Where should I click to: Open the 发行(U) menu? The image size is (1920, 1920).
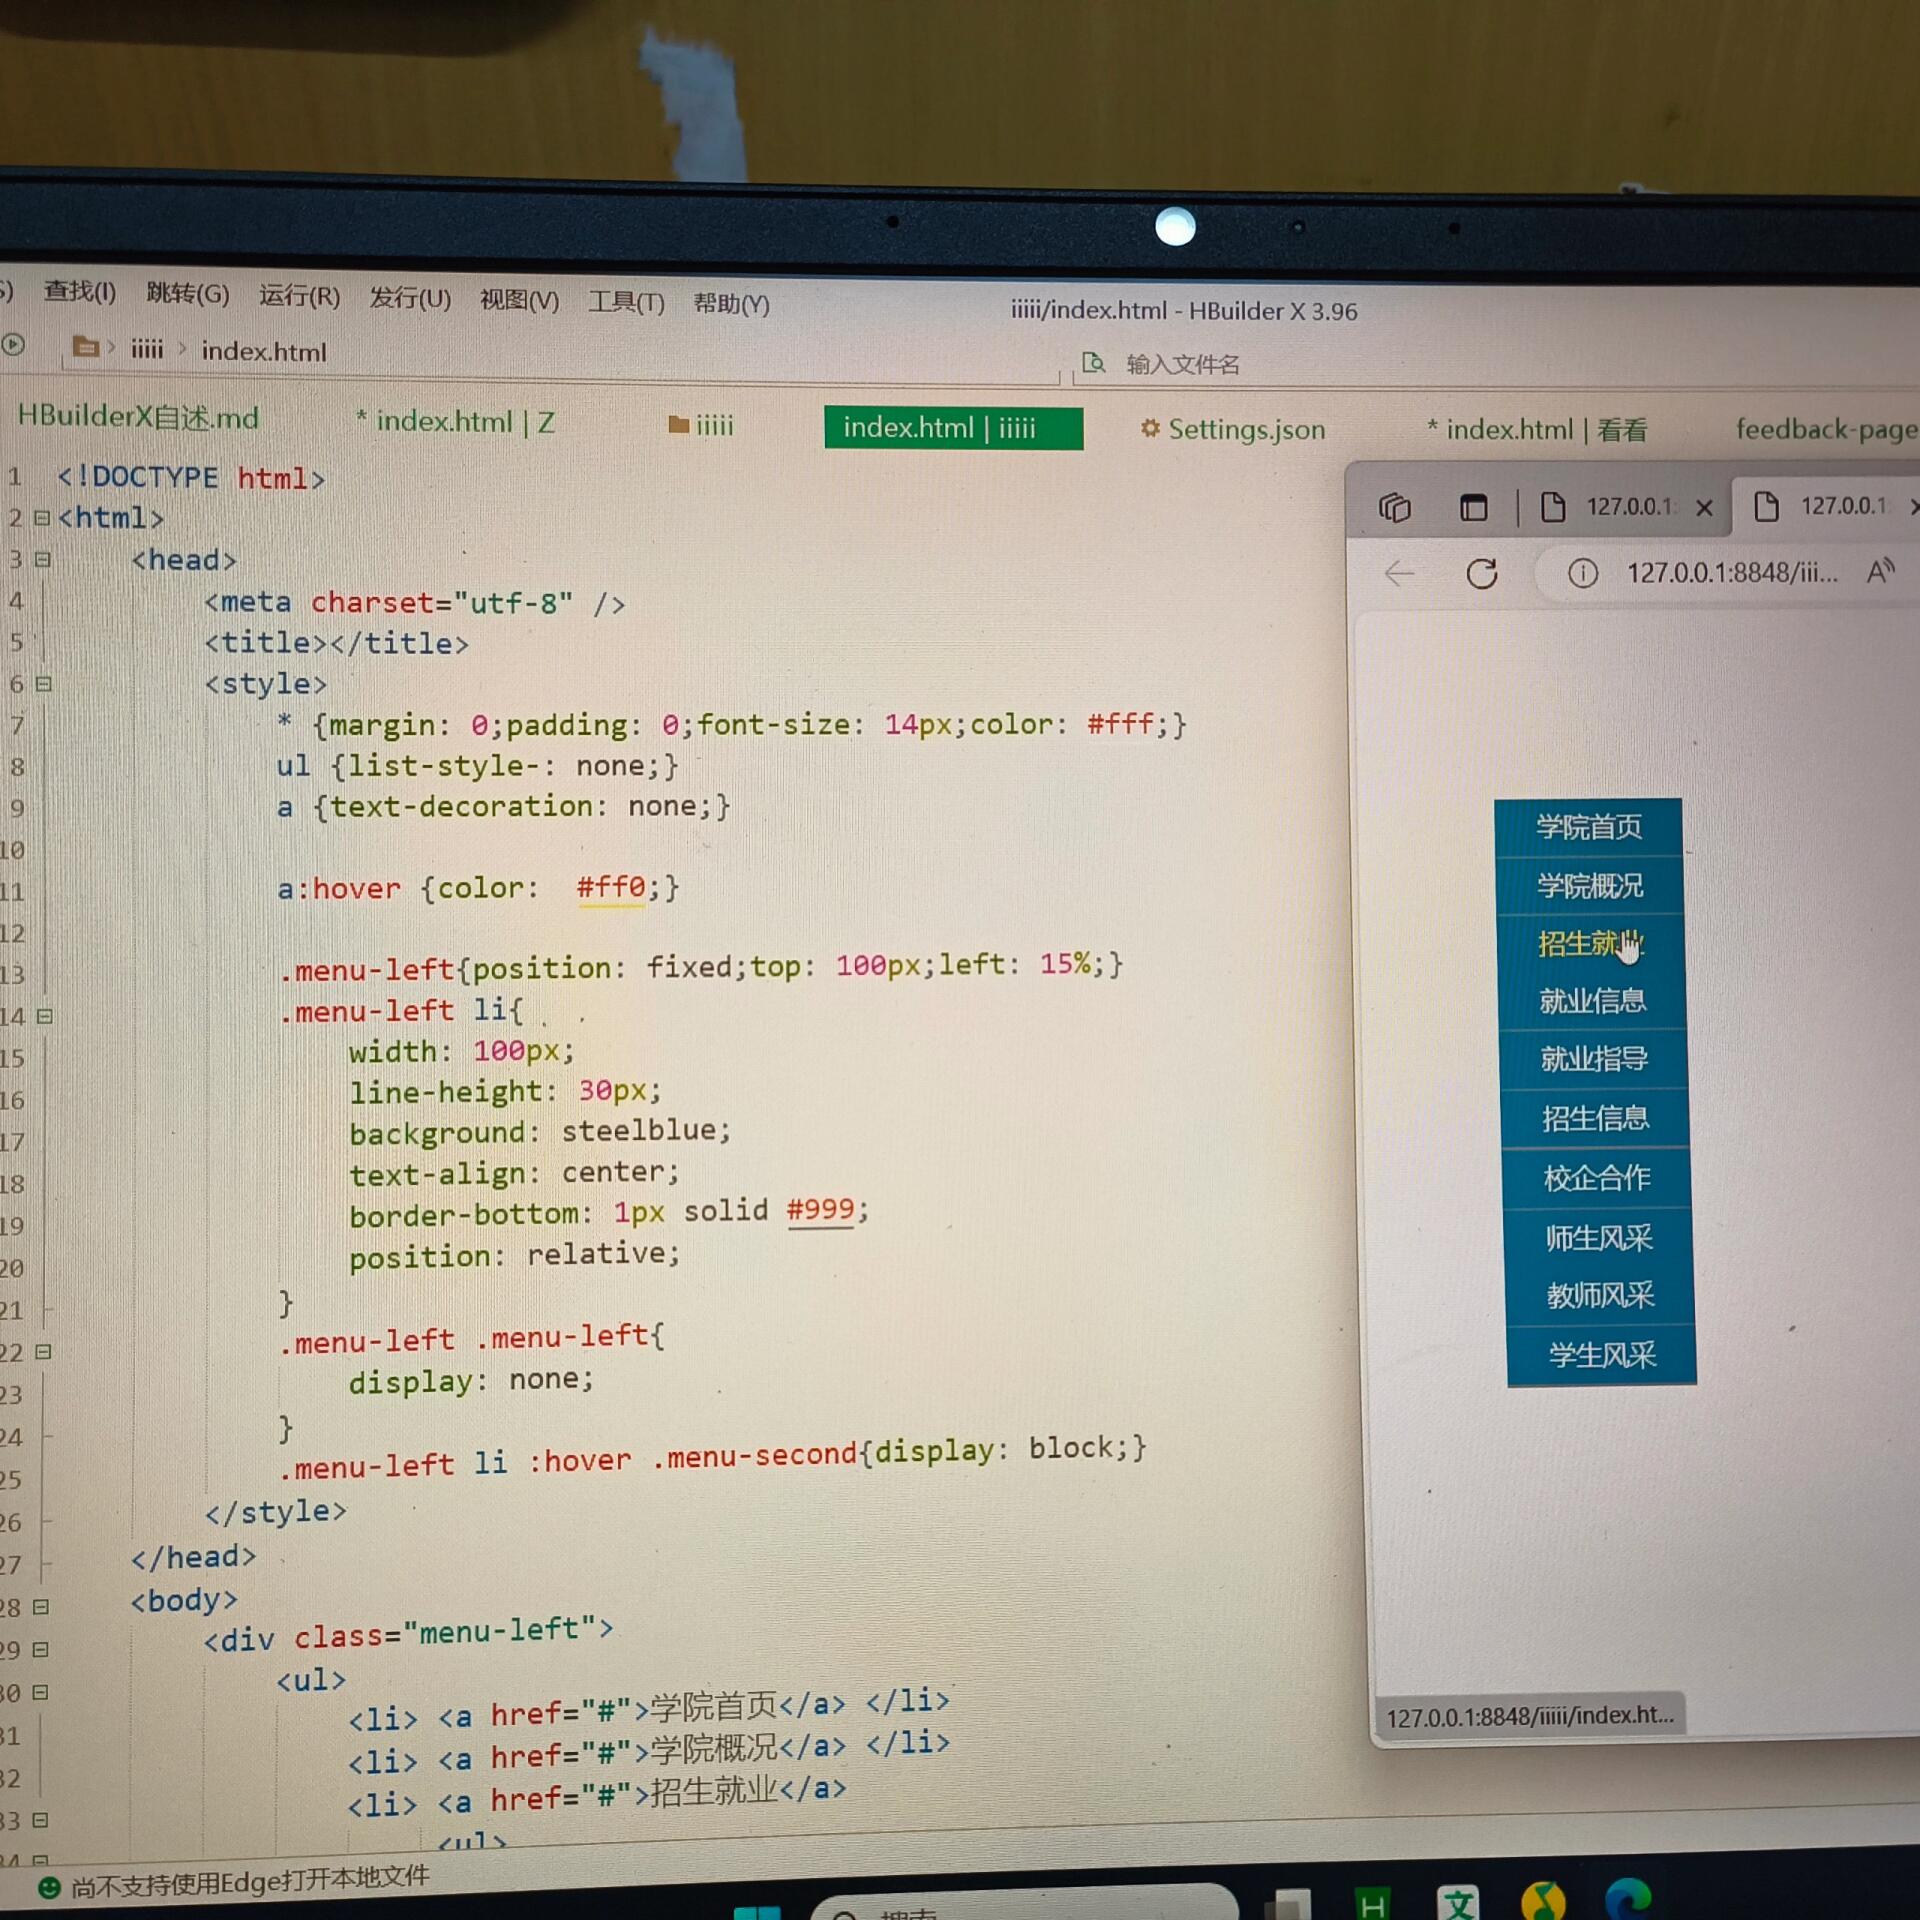[x=410, y=298]
